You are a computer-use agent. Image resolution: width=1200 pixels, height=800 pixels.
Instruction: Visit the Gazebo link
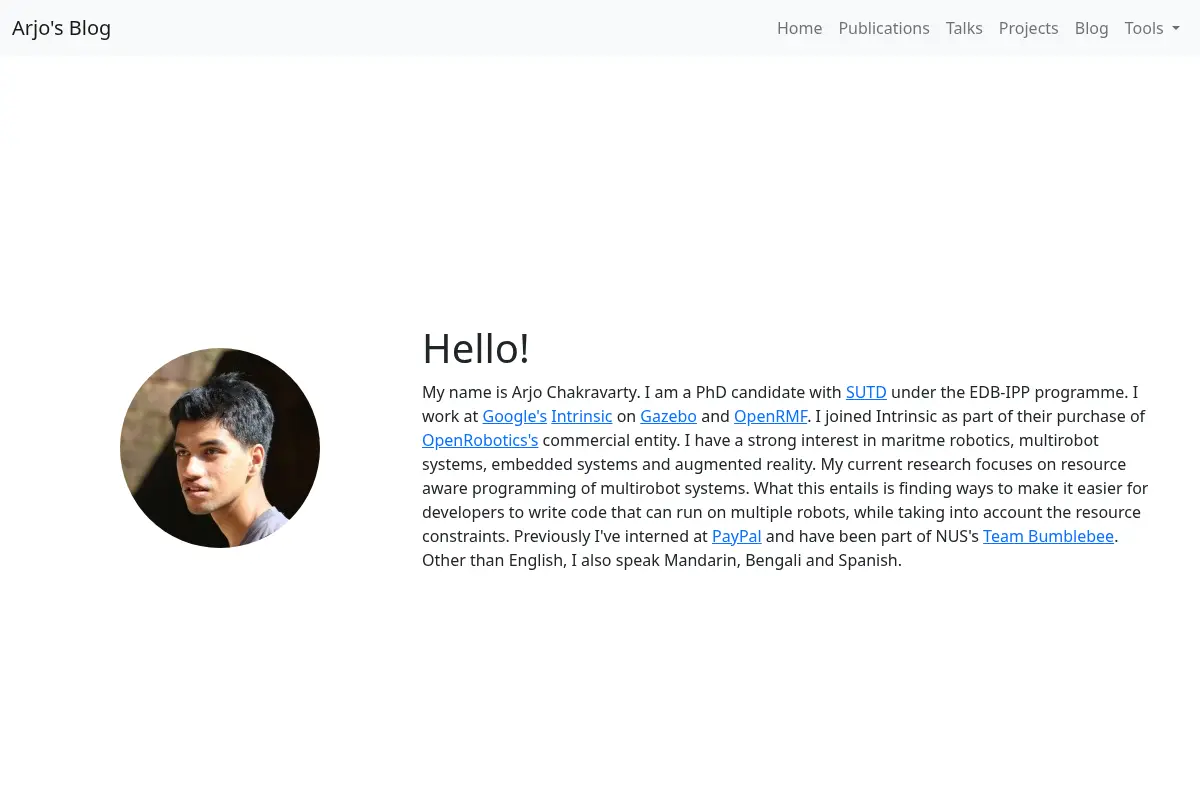point(668,416)
